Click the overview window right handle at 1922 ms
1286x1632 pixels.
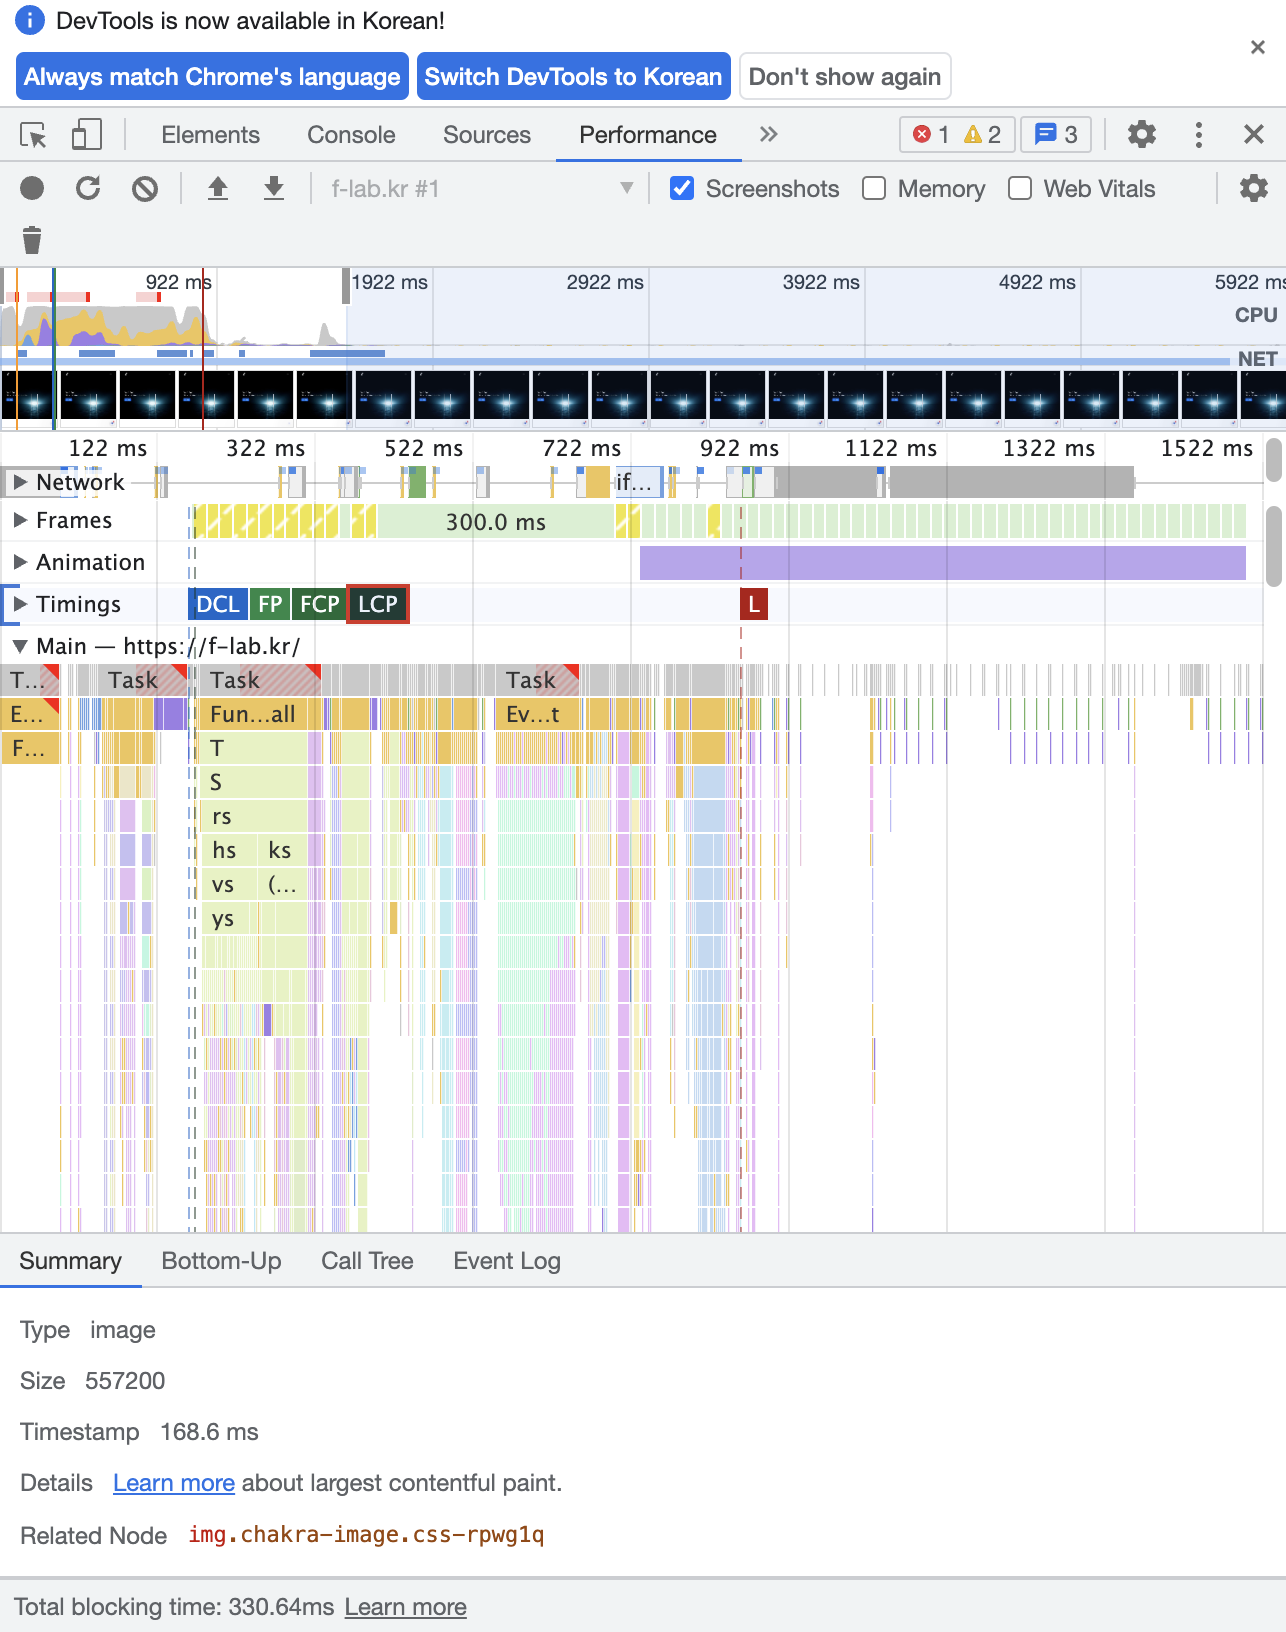pyautogui.click(x=346, y=286)
